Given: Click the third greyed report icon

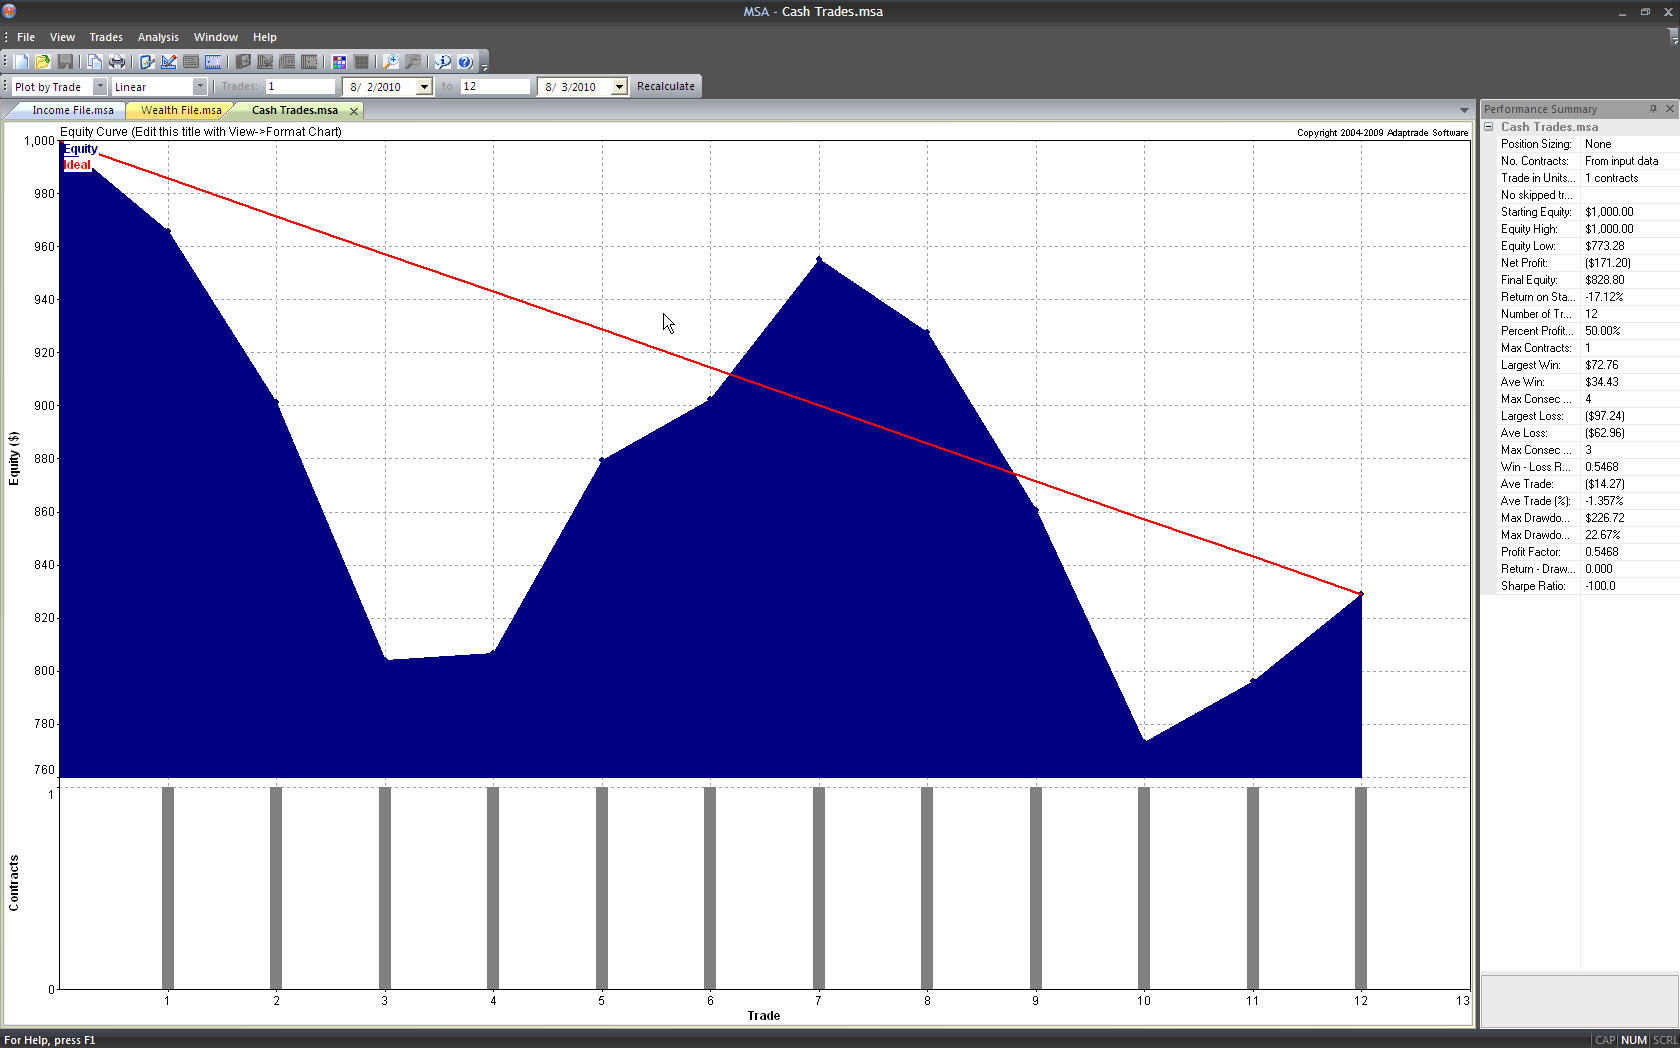Looking at the screenshot, I should [287, 62].
